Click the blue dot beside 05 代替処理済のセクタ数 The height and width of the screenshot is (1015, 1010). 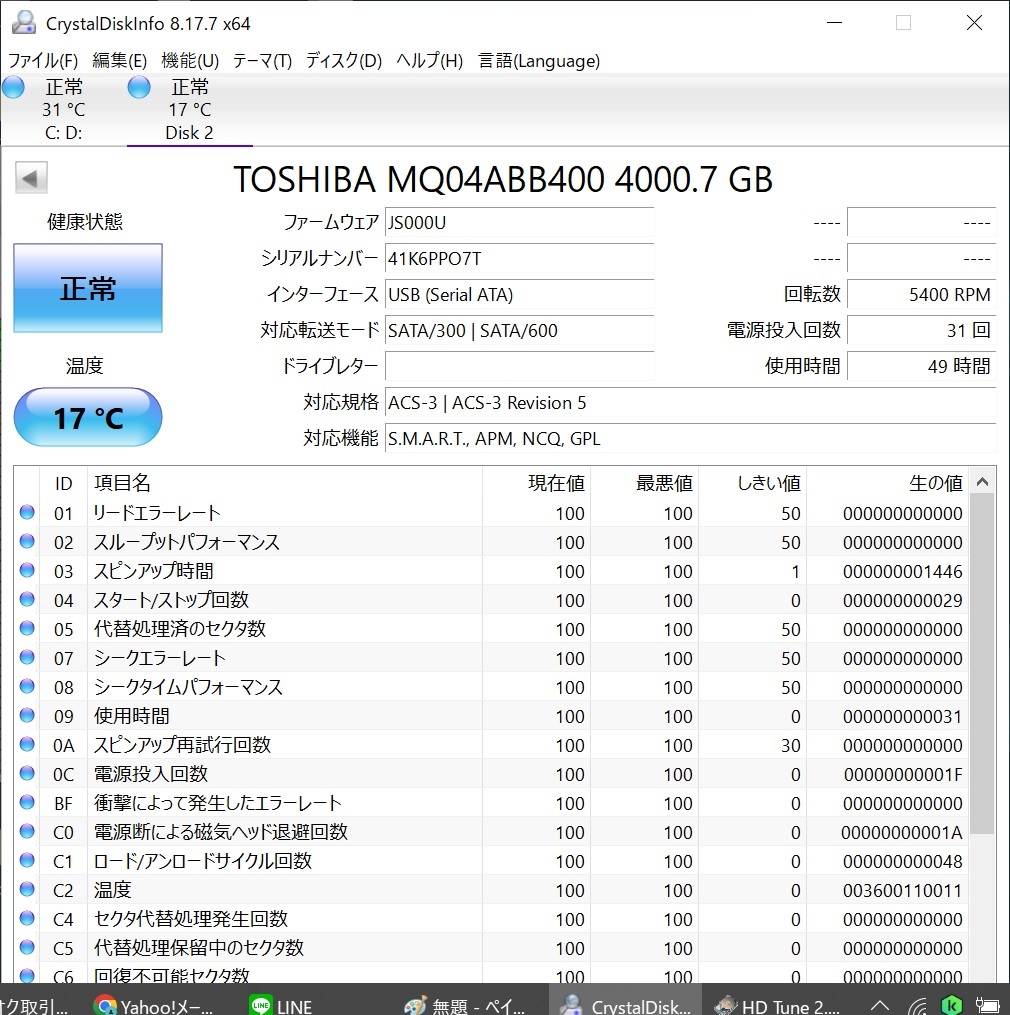coord(27,629)
